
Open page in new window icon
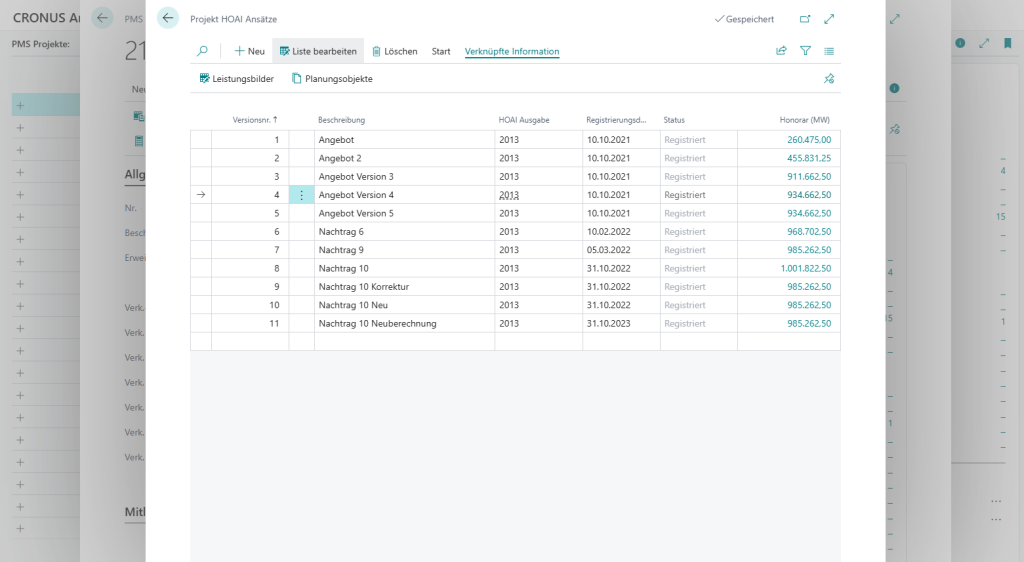point(805,19)
